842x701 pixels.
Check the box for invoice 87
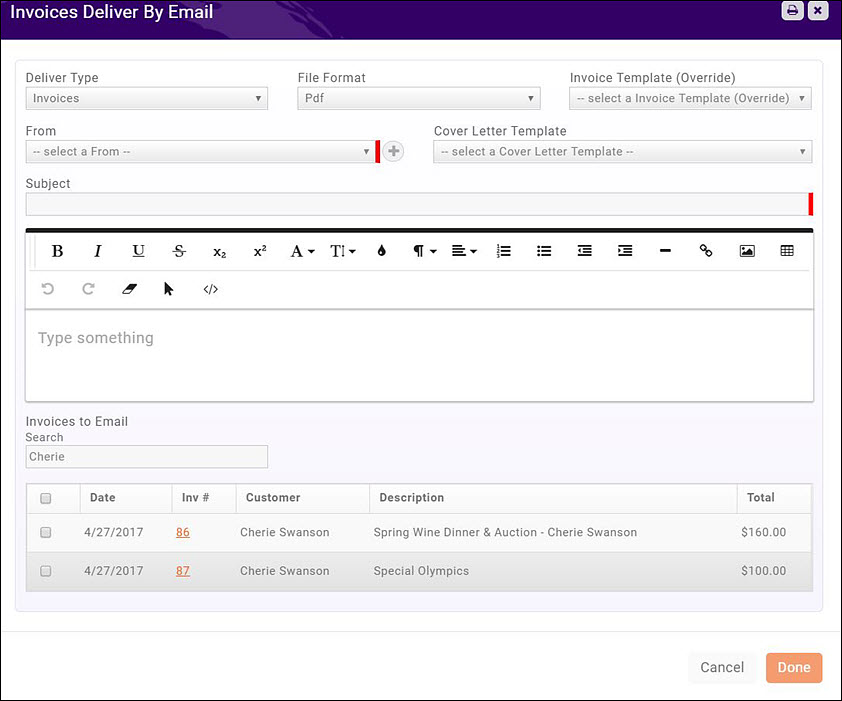45,571
